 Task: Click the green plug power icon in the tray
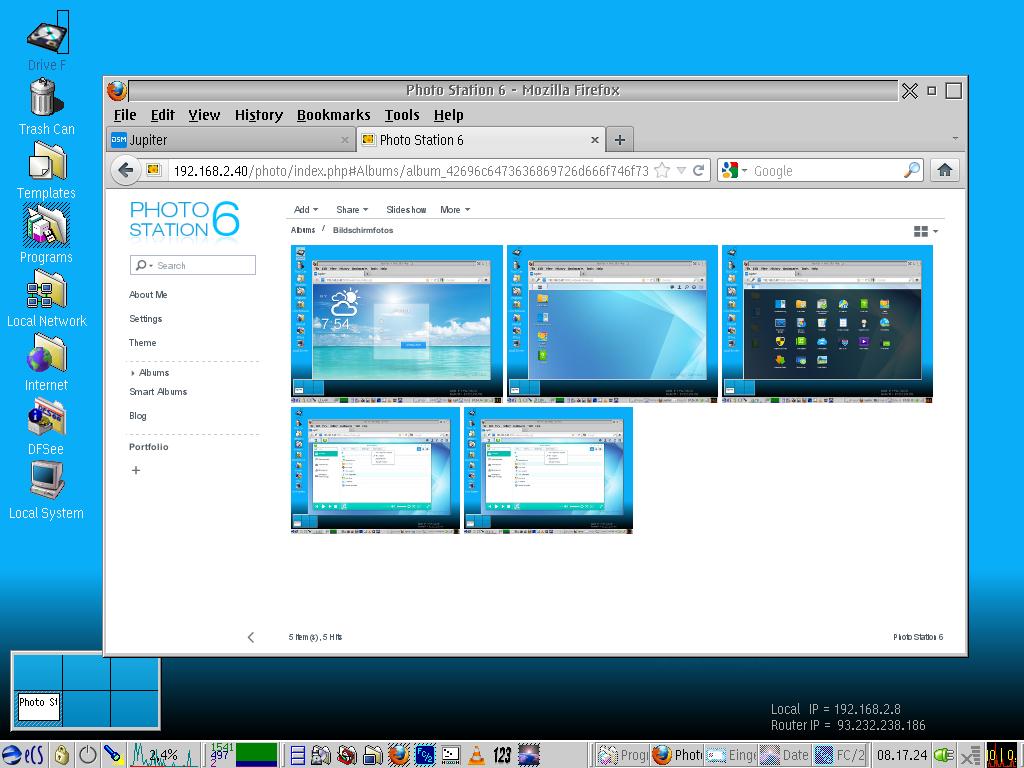coord(944,755)
